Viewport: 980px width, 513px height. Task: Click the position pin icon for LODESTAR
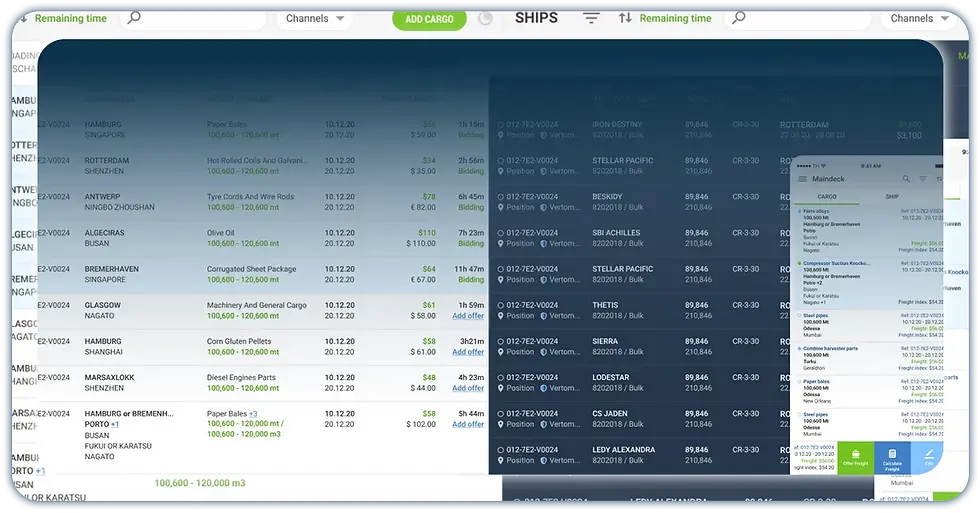pos(501,389)
